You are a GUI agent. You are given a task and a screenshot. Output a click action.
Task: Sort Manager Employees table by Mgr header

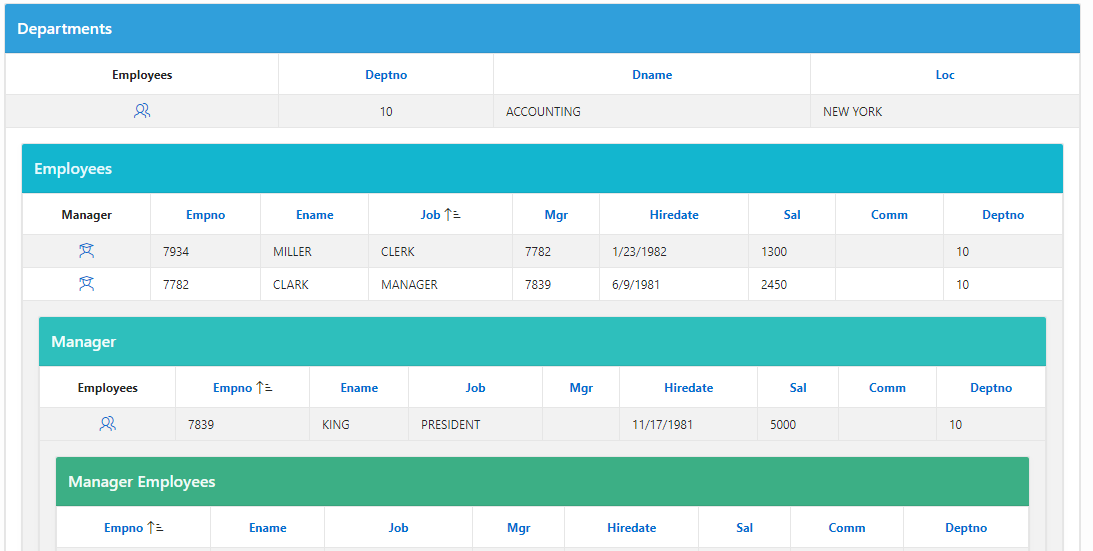pos(519,528)
